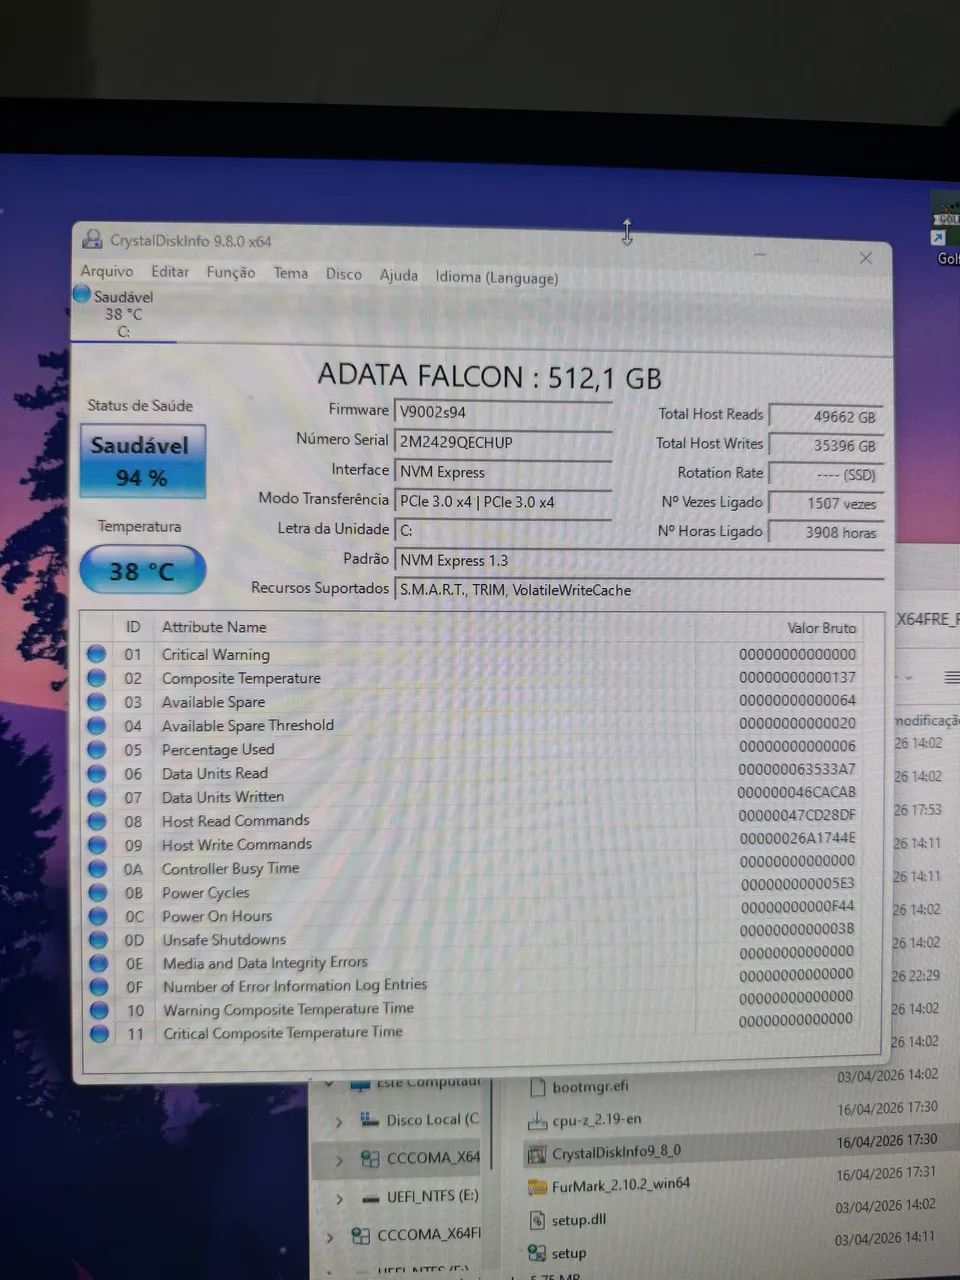The width and height of the screenshot is (960, 1280).
Task: Expand UEFI_NTFS (E:) in Explorer tree
Action: point(340,1198)
